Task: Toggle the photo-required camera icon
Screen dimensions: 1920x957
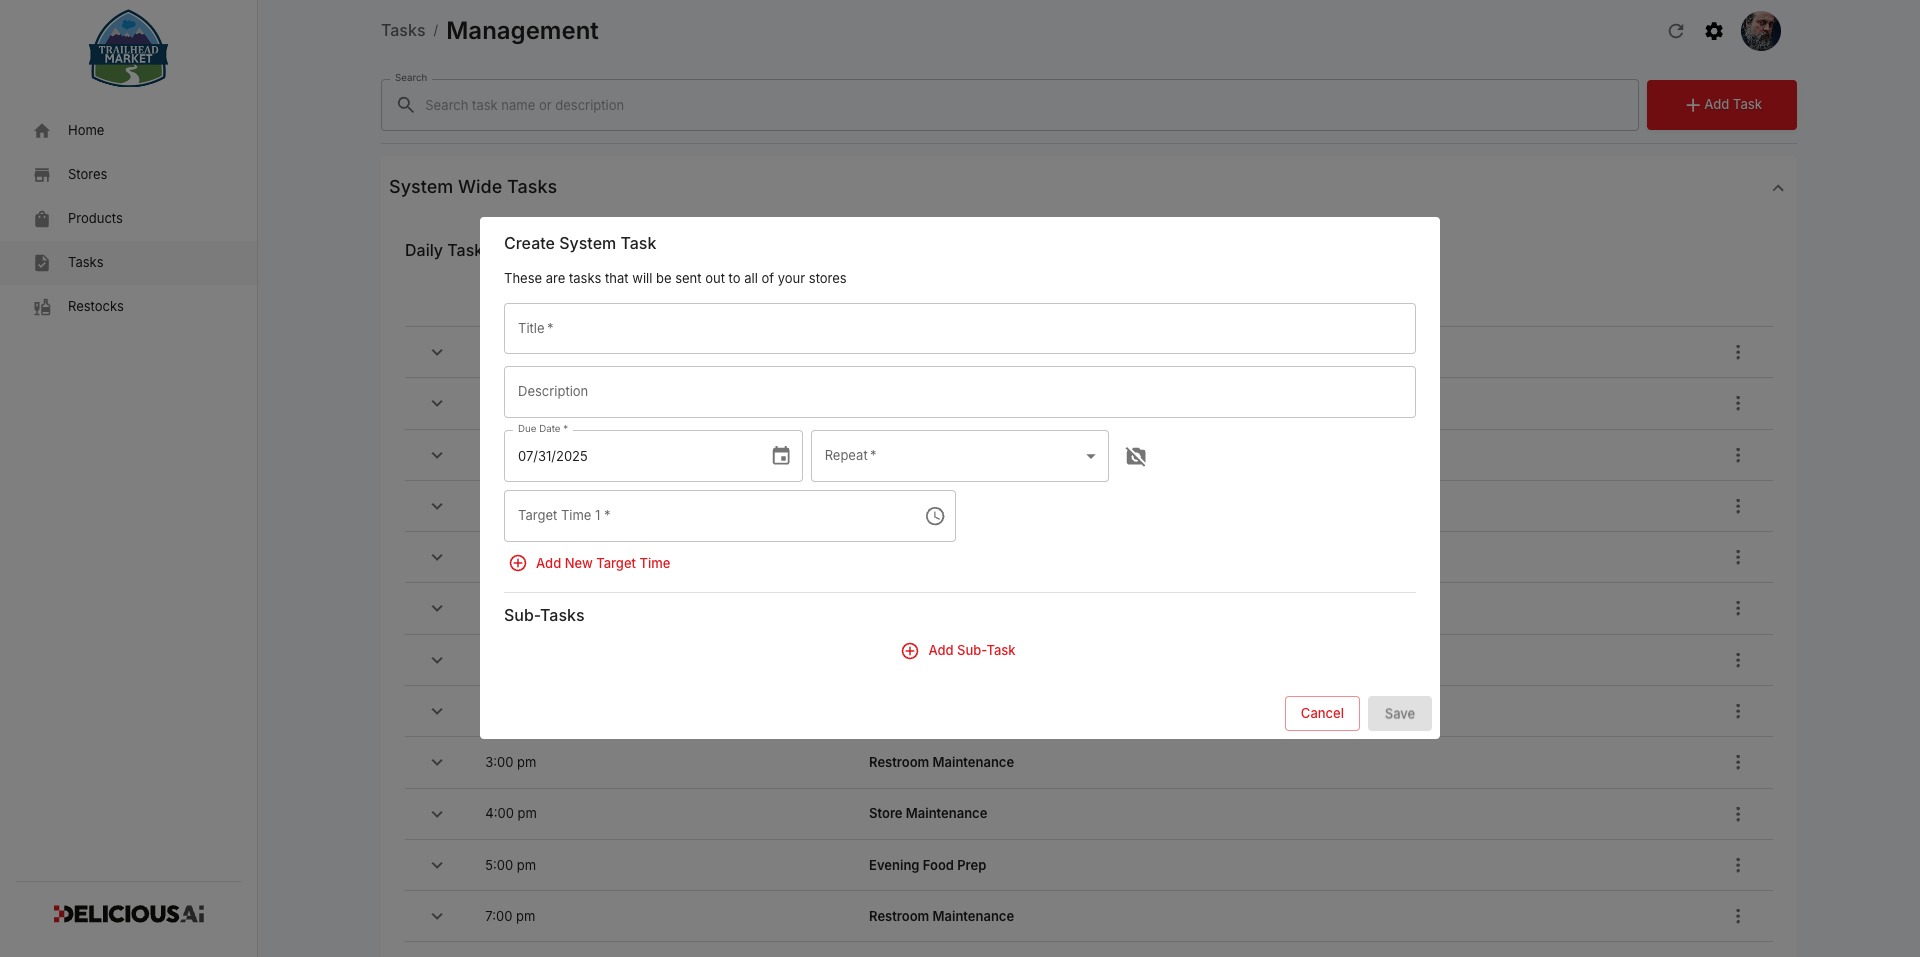Action: (x=1136, y=456)
